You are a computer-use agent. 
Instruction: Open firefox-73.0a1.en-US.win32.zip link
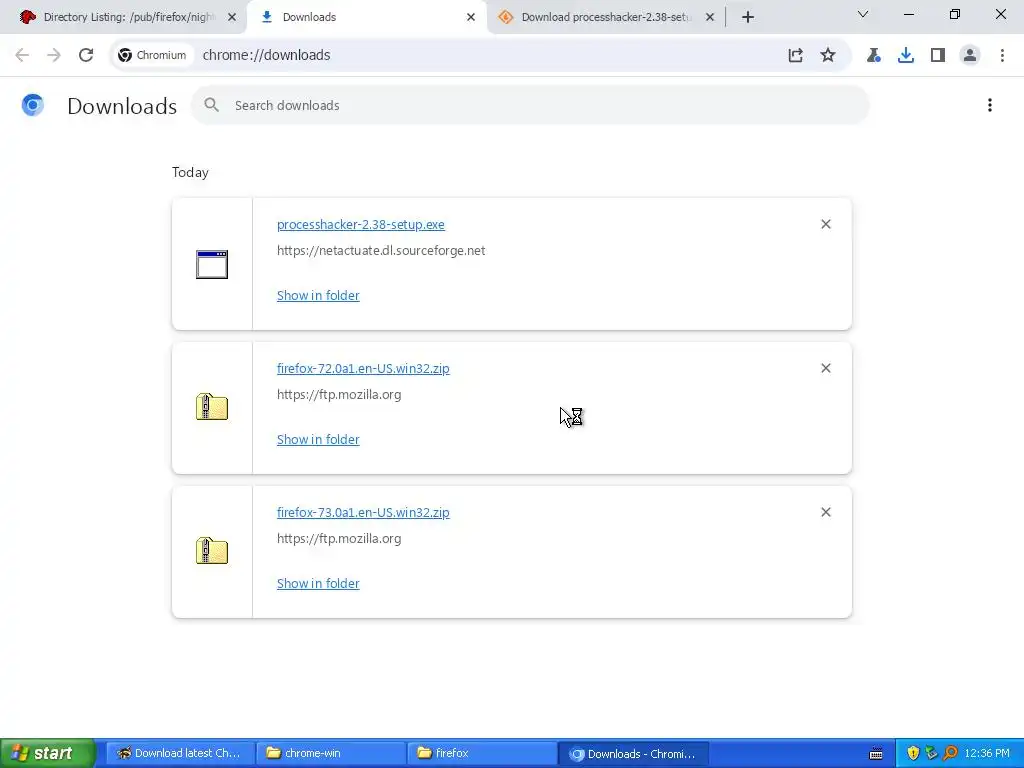click(x=363, y=513)
